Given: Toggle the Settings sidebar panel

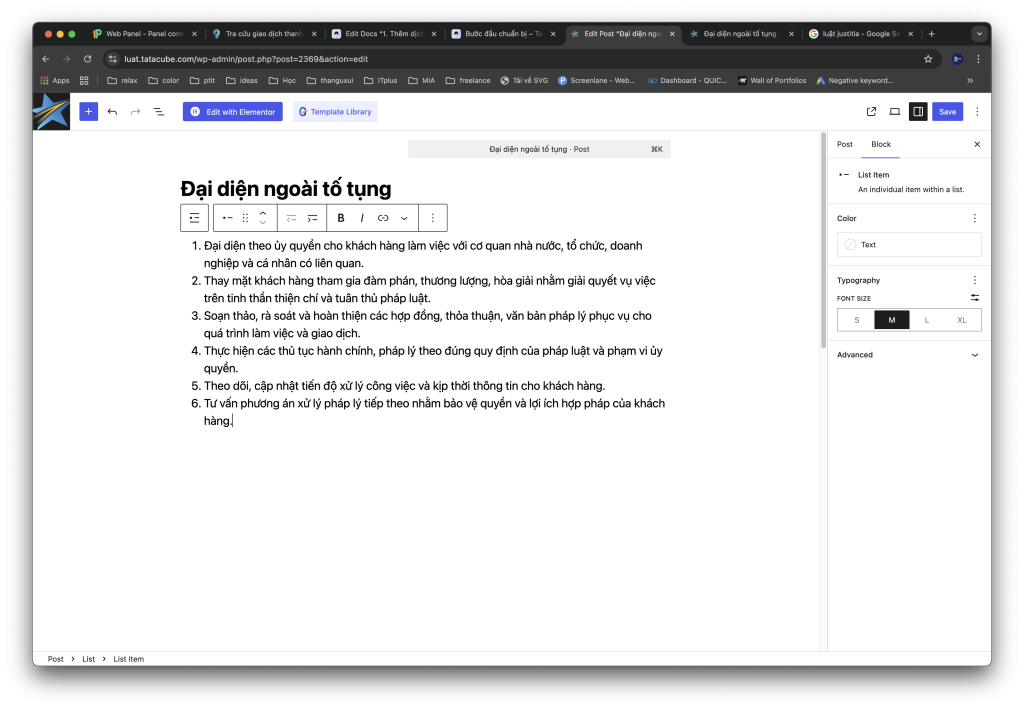Looking at the screenshot, I should click(917, 112).
